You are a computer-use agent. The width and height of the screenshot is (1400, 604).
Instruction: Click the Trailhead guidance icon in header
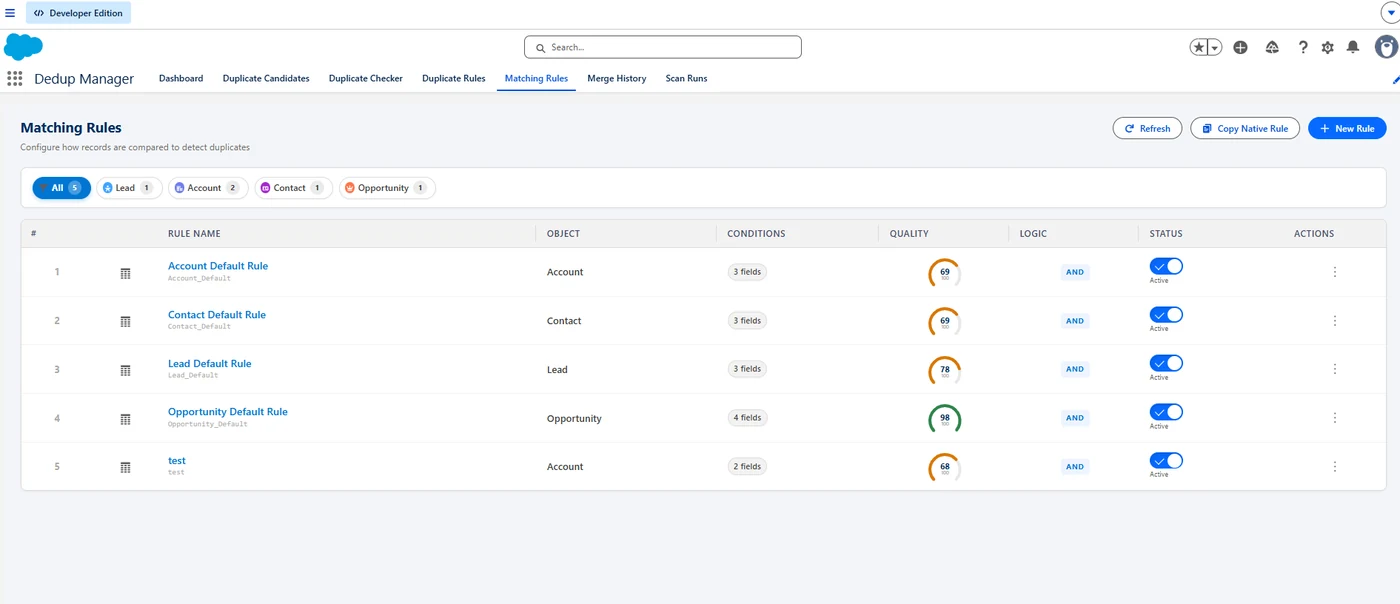click(x=1272, y=47)
